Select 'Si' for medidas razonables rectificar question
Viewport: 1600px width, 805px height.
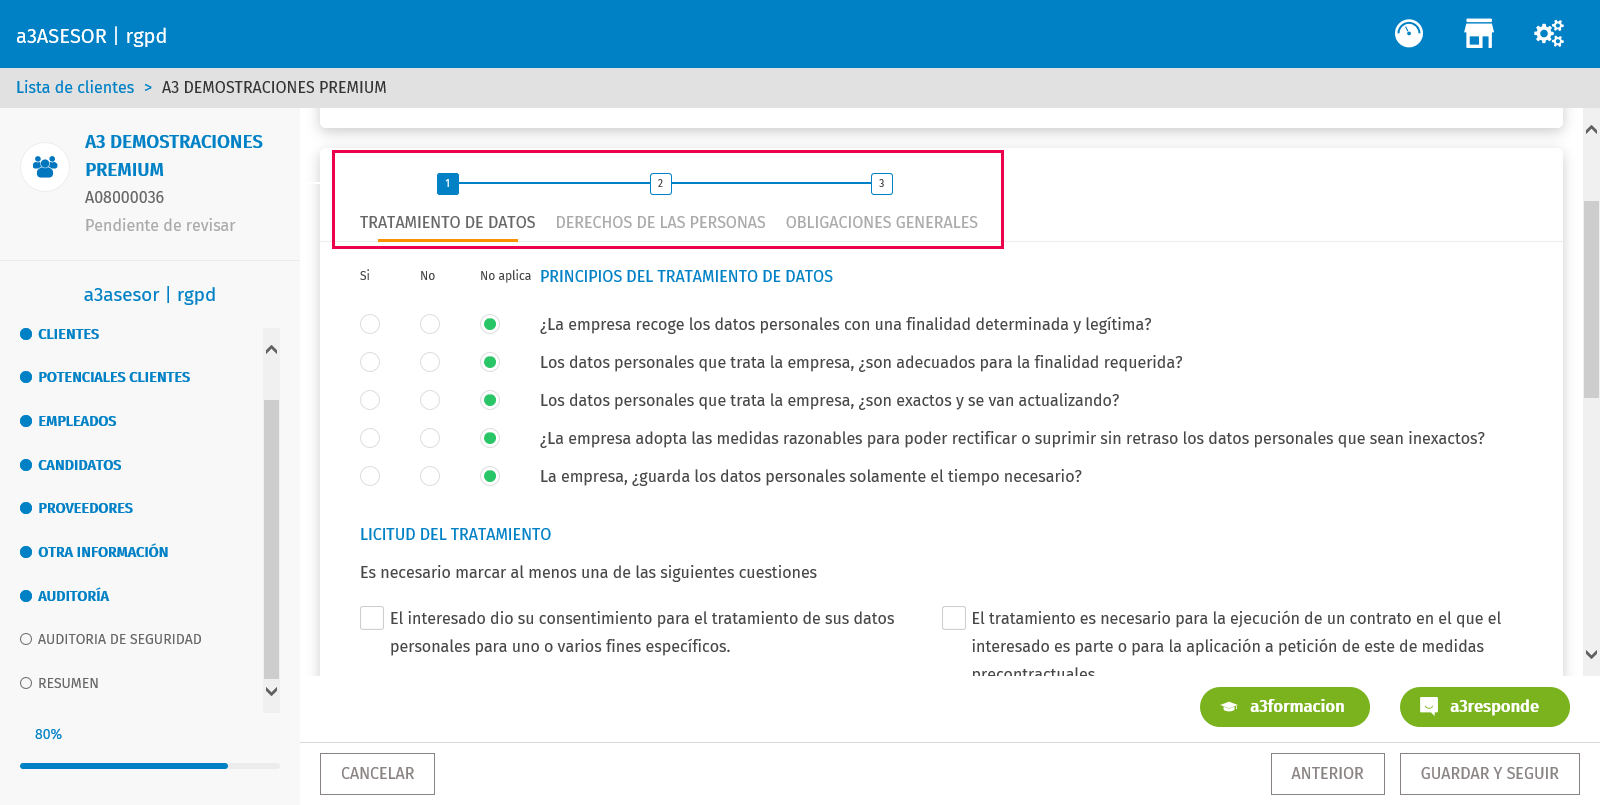pos(370,438)
